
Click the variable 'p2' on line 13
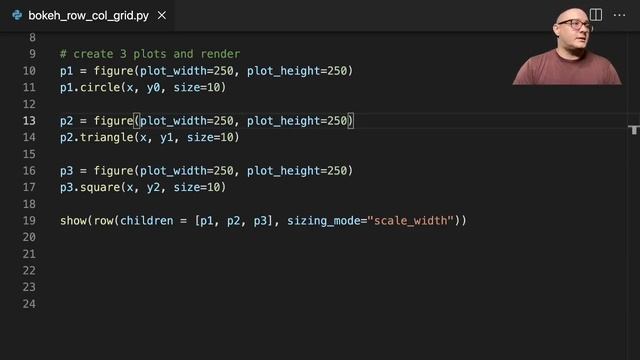pos(66,121)
